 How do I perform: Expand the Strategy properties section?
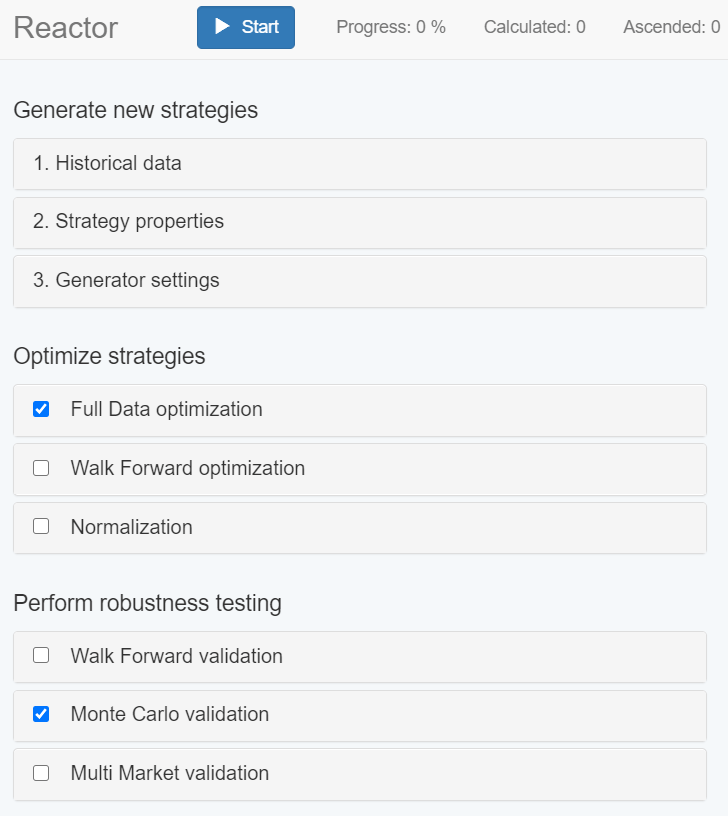click(x=129, y=222)
